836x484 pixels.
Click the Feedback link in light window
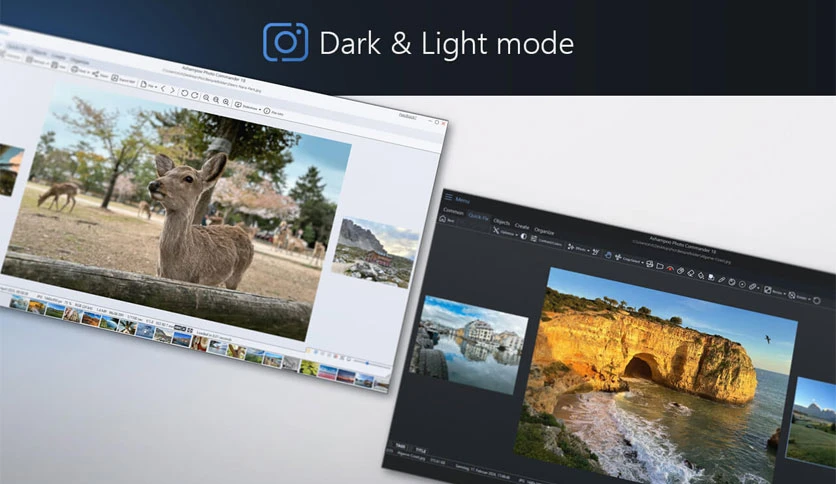[408, 116]
